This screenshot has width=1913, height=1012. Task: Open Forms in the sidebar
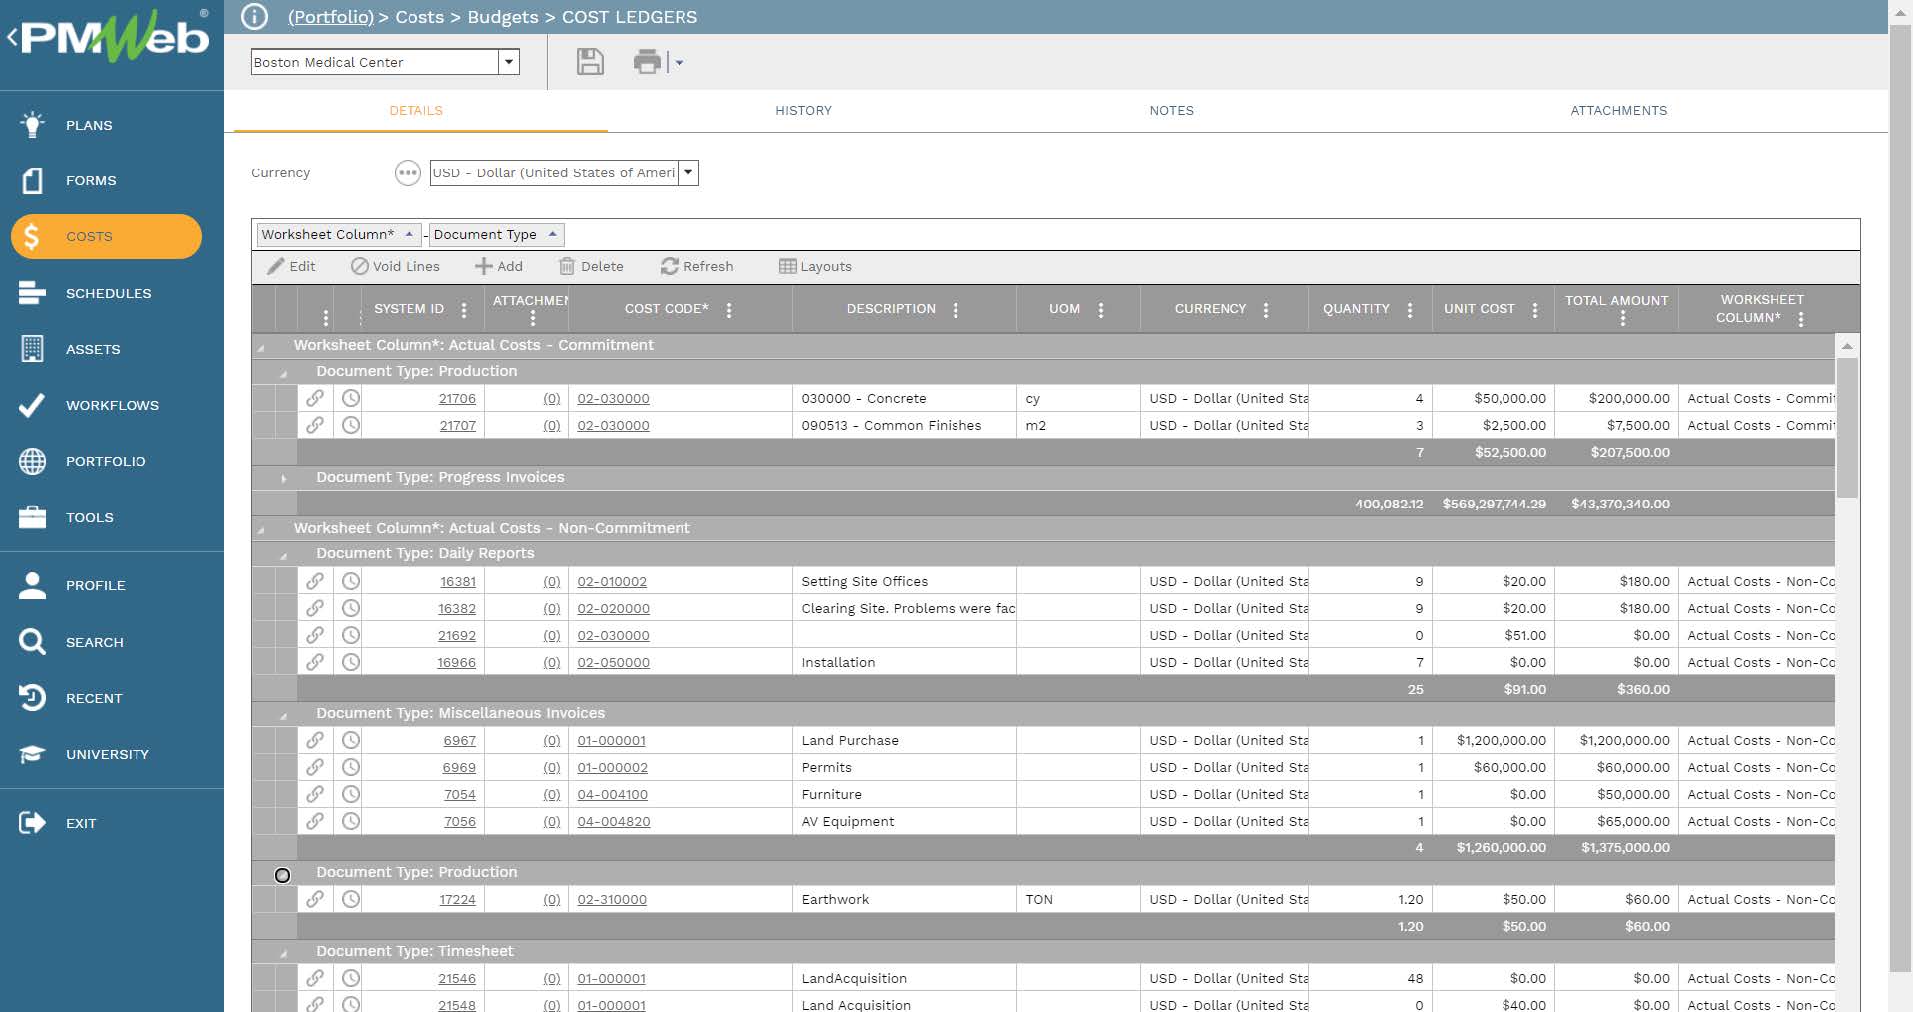[91, 180]
